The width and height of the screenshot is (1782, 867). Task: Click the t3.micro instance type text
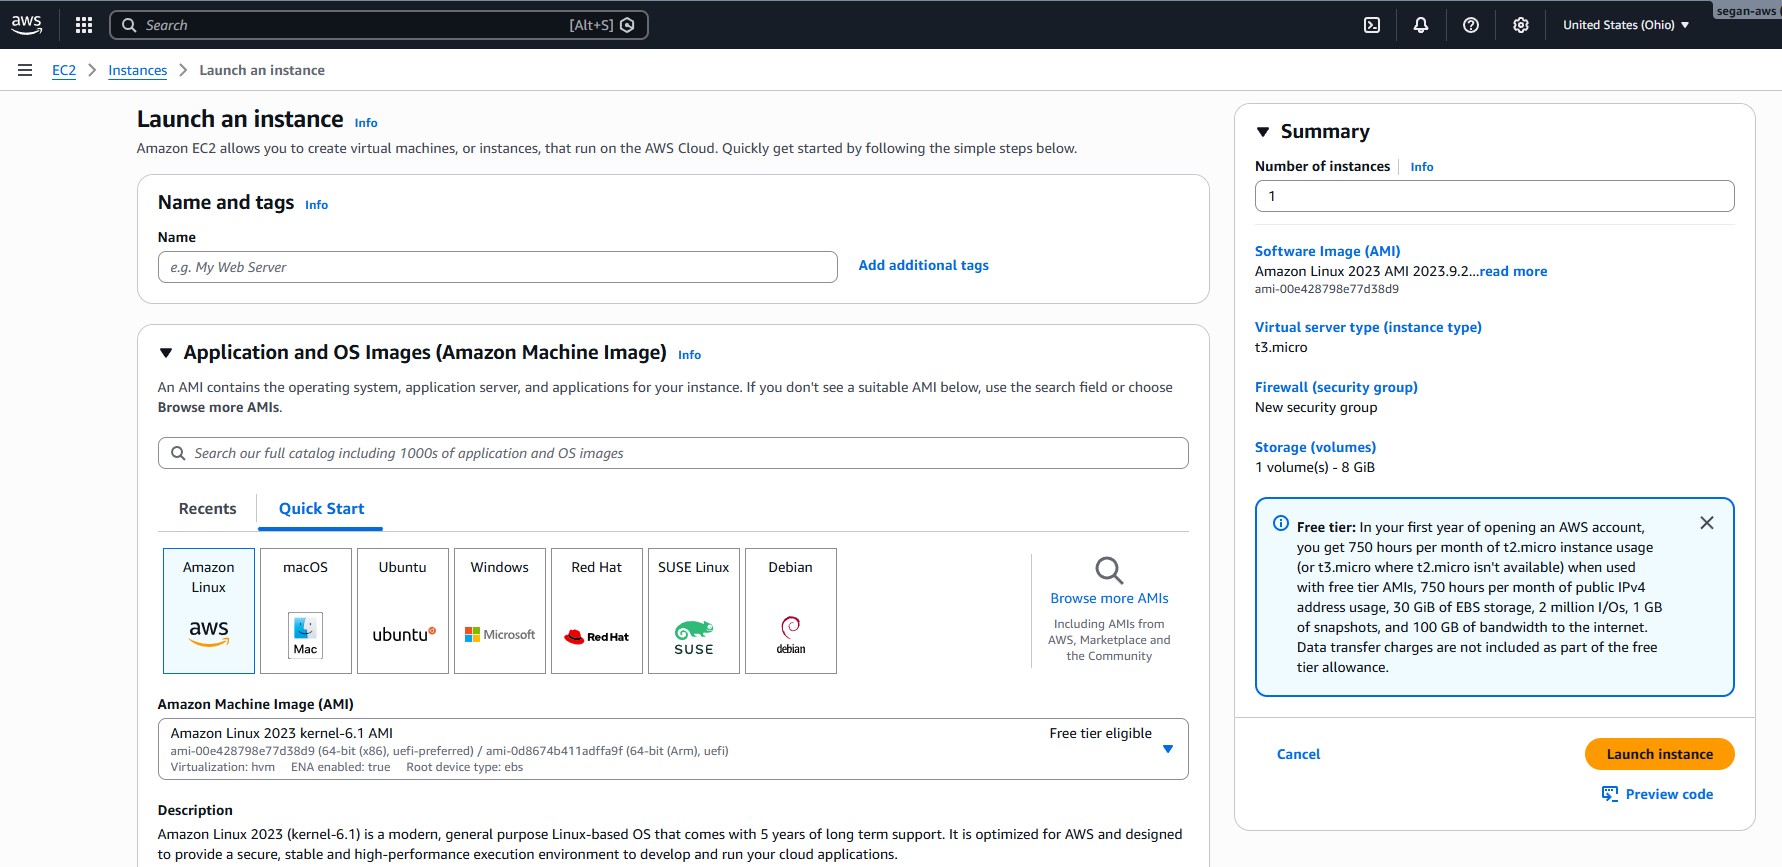(1281, 347)
